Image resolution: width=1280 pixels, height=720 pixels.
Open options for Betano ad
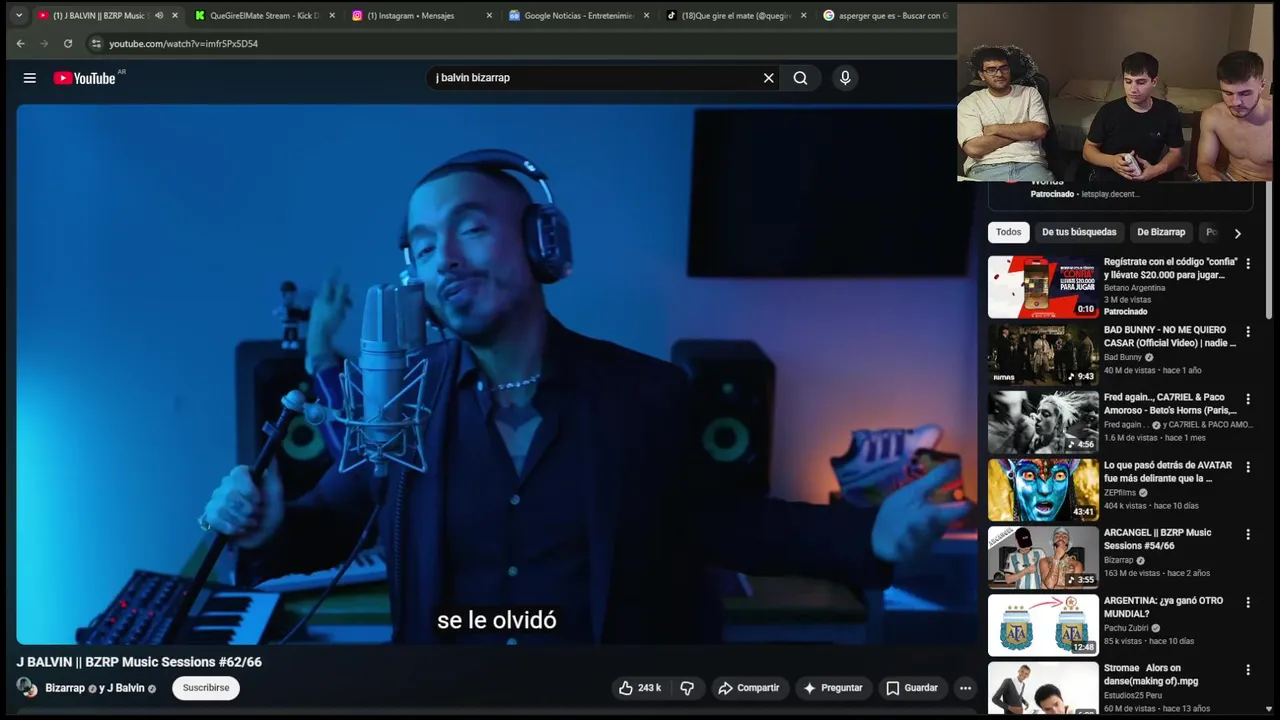1247,264
